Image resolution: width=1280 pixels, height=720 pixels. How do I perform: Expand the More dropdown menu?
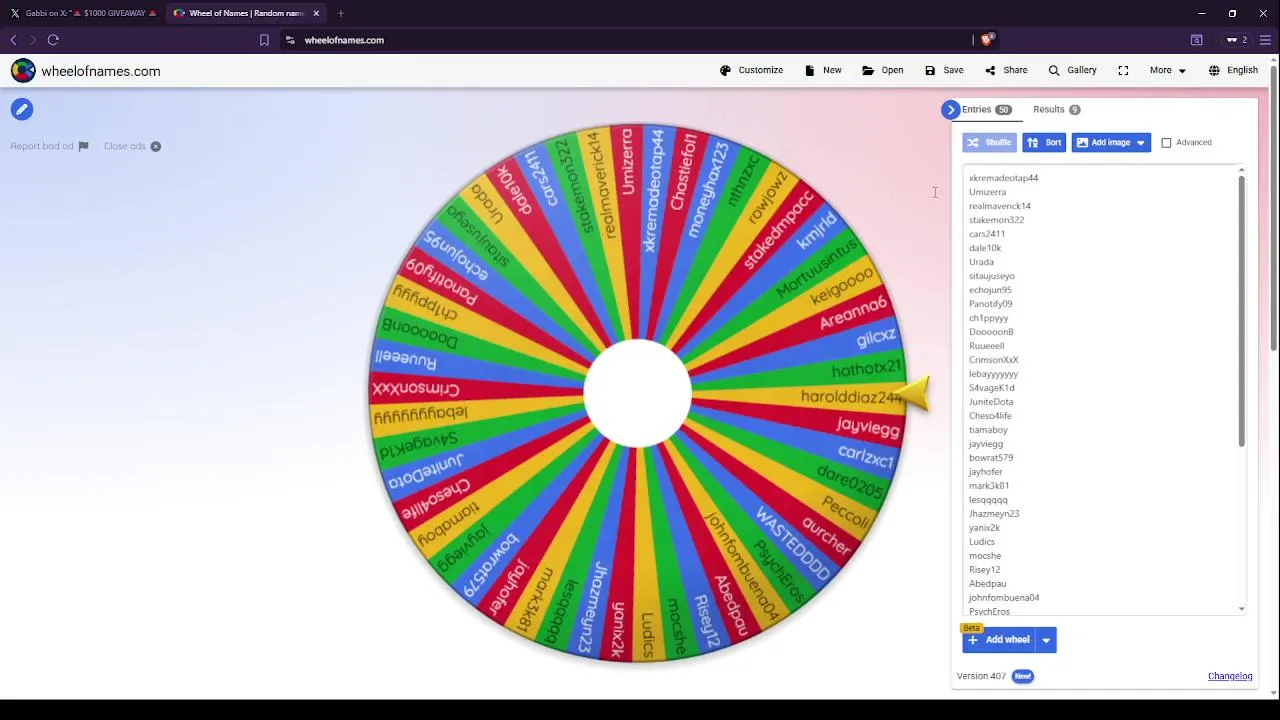coord(1167,70)
